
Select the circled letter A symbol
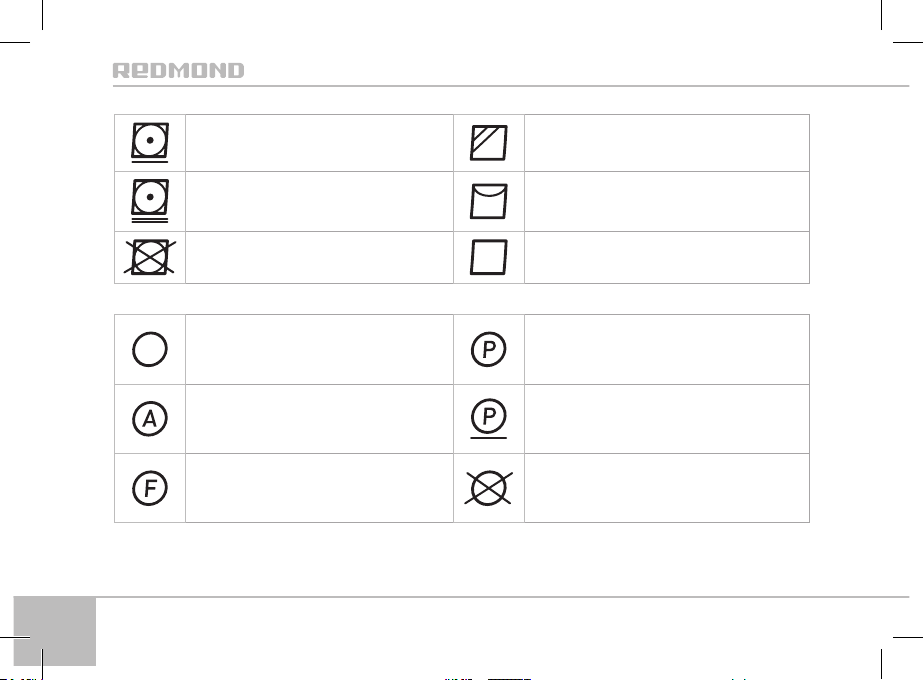150,419
